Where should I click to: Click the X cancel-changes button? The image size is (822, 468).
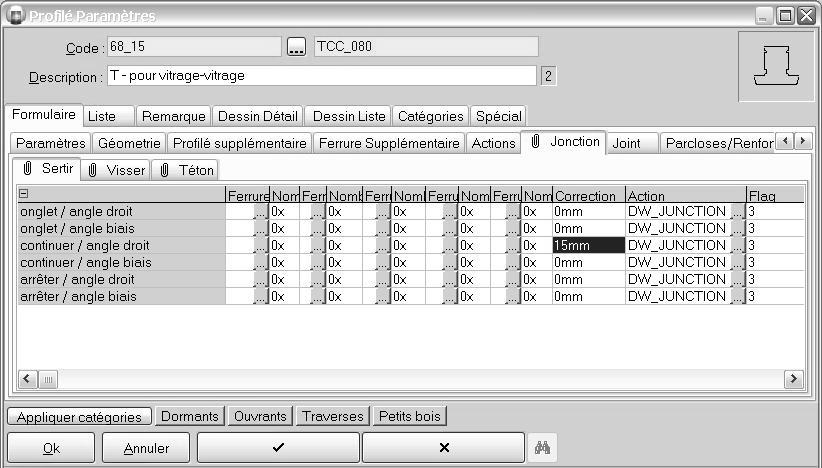pos(444,448)
